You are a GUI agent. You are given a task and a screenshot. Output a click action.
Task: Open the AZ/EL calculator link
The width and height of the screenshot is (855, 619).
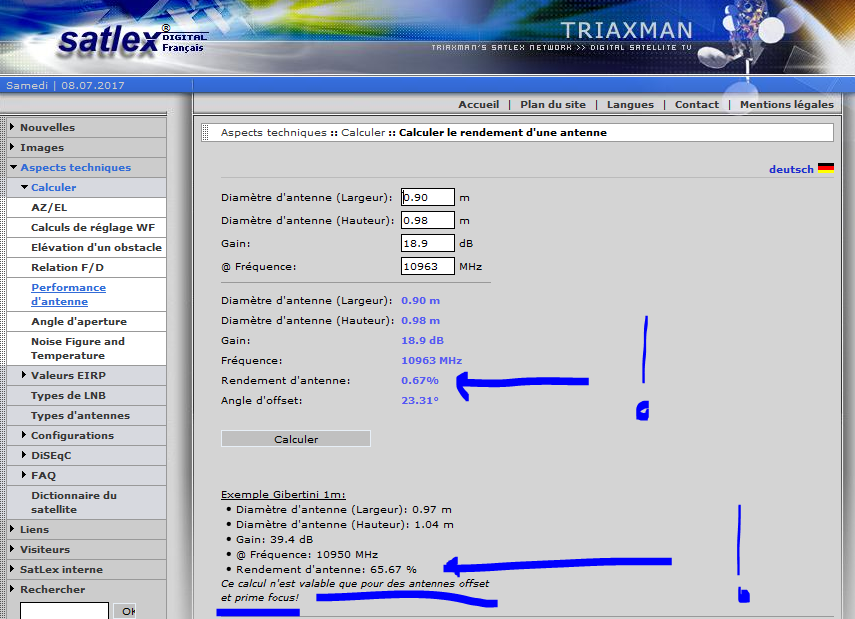(x=49, y=207)
